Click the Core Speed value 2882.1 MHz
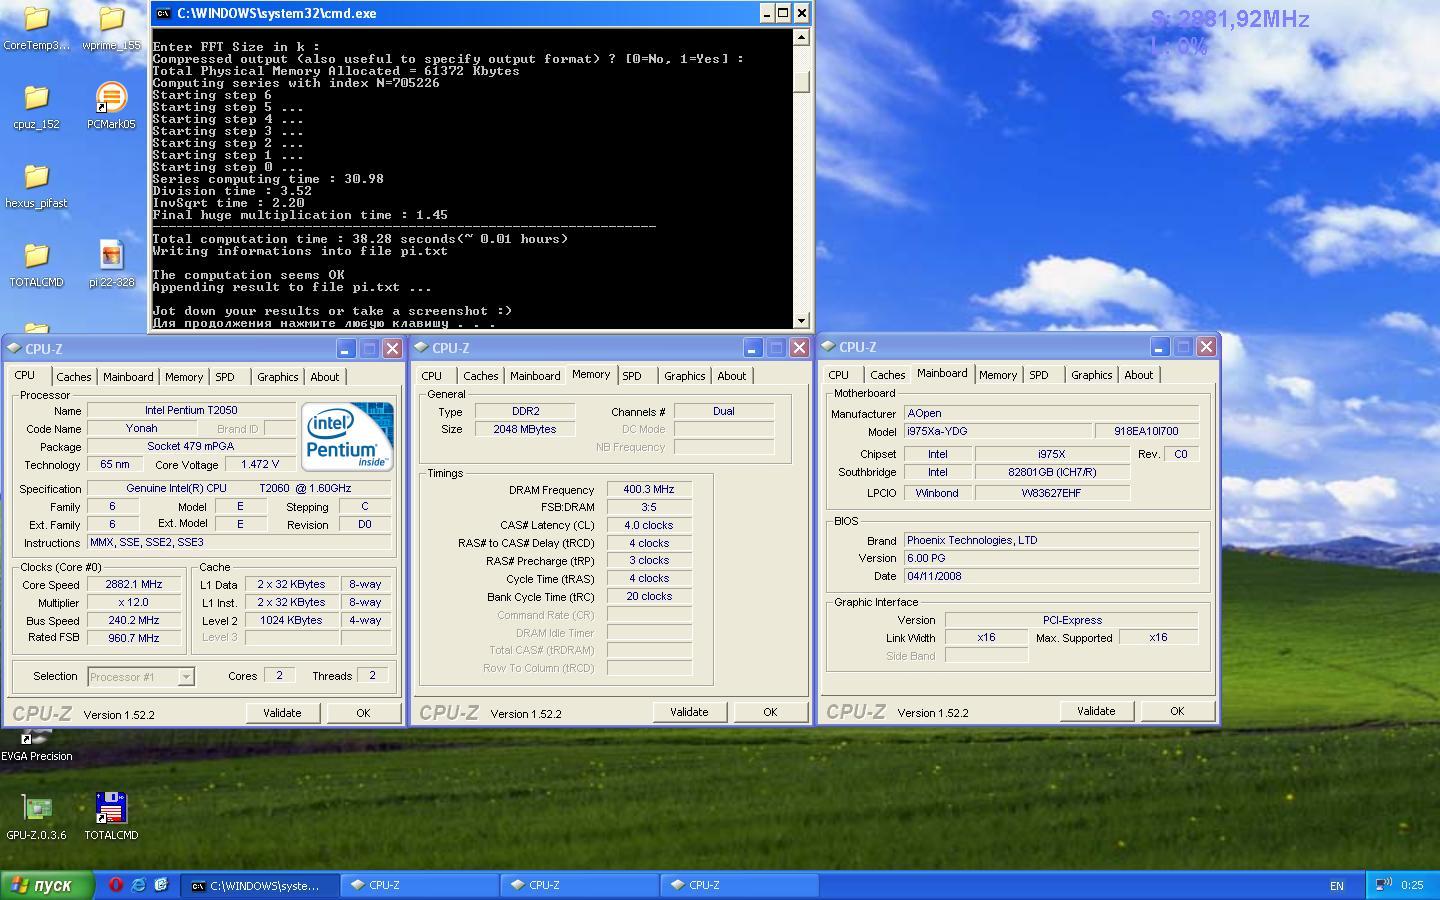Image resolution: width=1440 pixels, height=900 pixels. (133, 585)
